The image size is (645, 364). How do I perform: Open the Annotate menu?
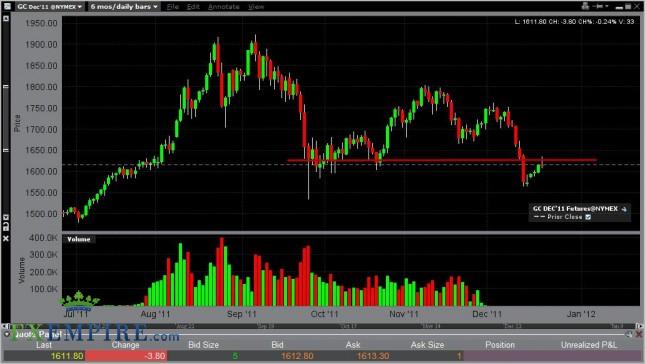click(x=224, y=7)
